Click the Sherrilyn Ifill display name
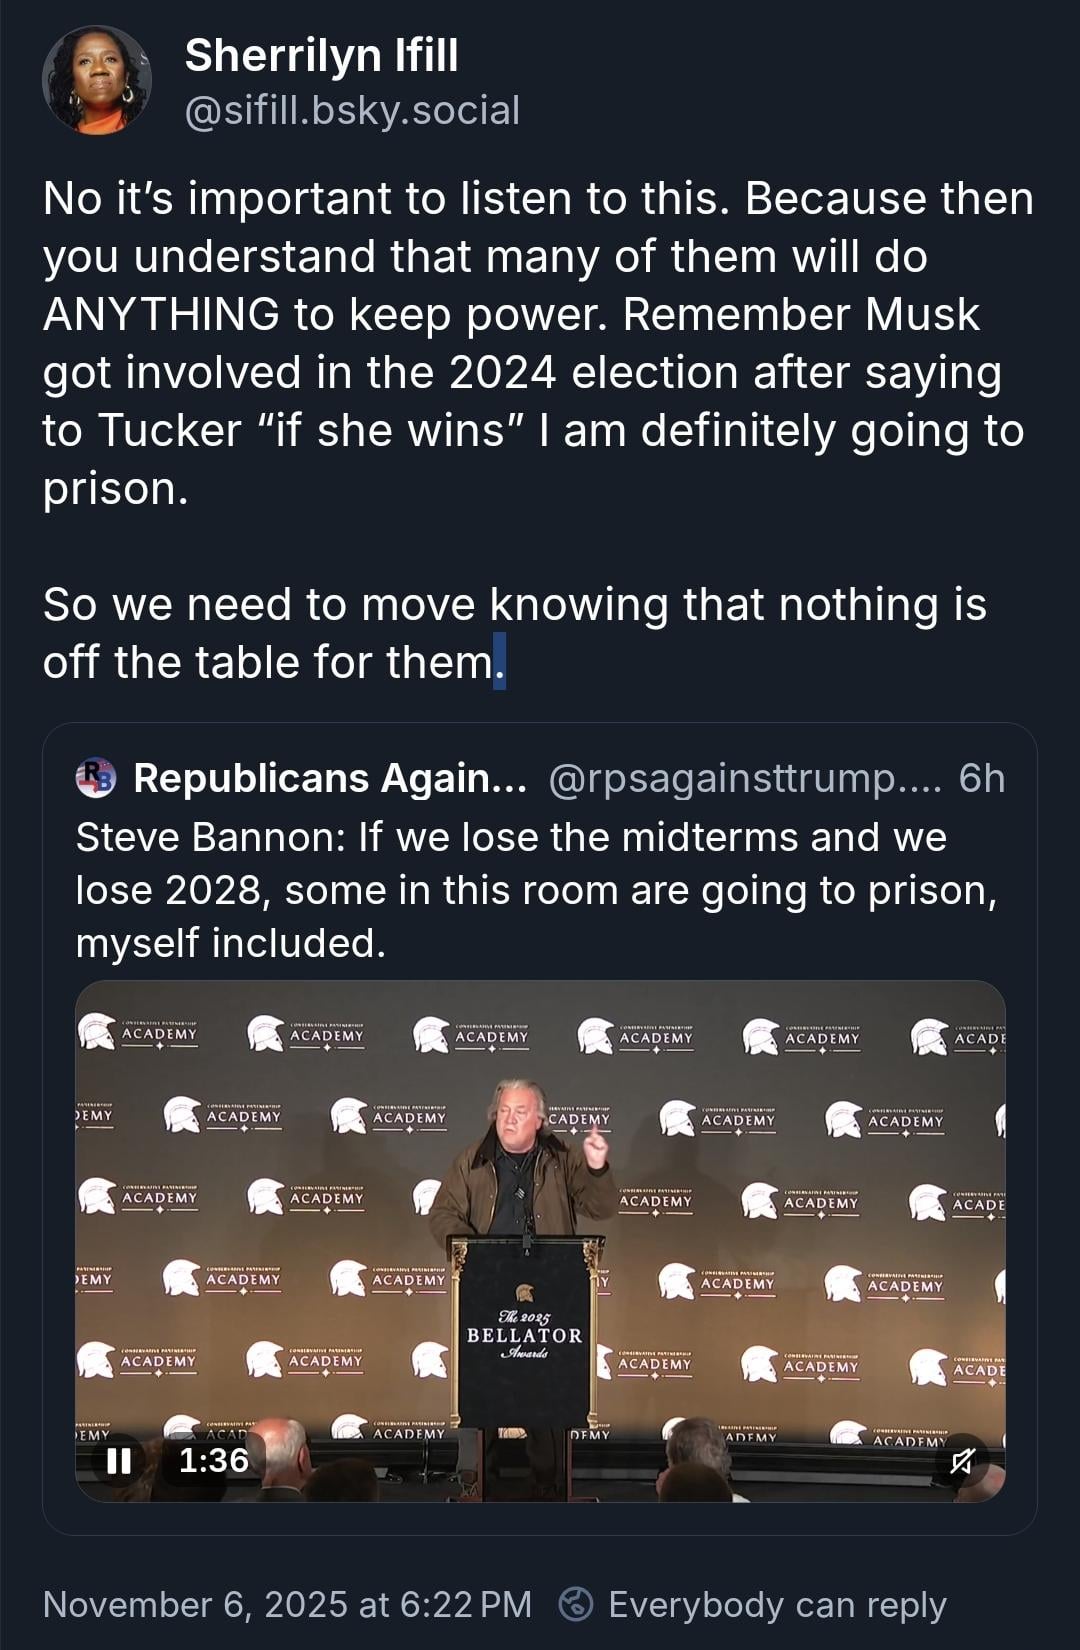 pos(321,55)
